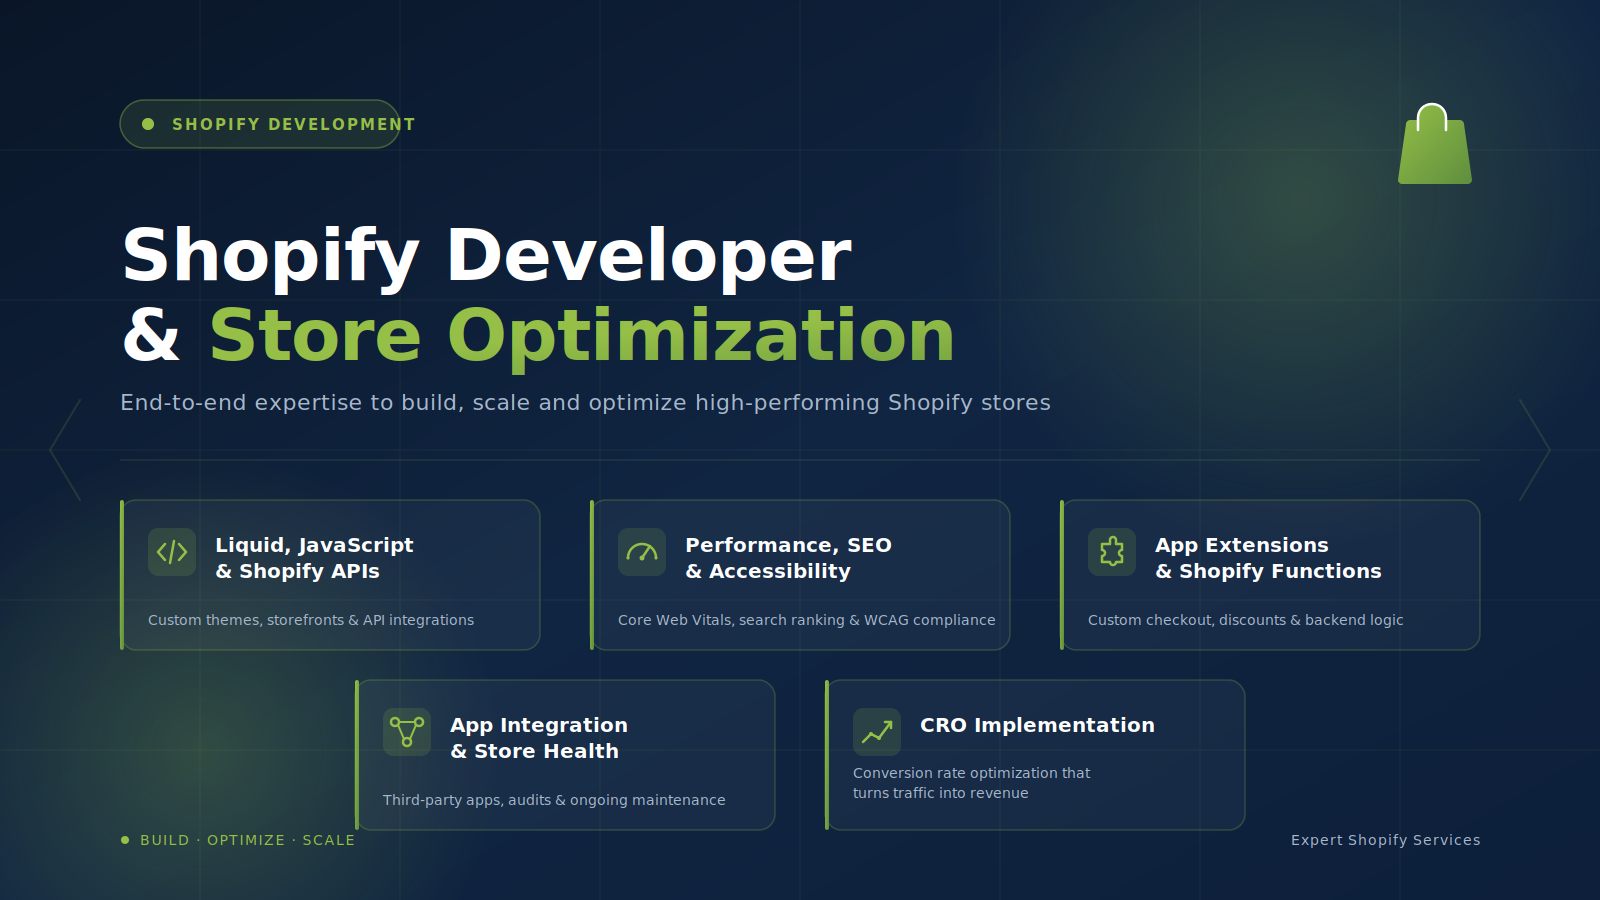Click the code brackets icon
1600x900 pixels.
click(x=172, y=552)
